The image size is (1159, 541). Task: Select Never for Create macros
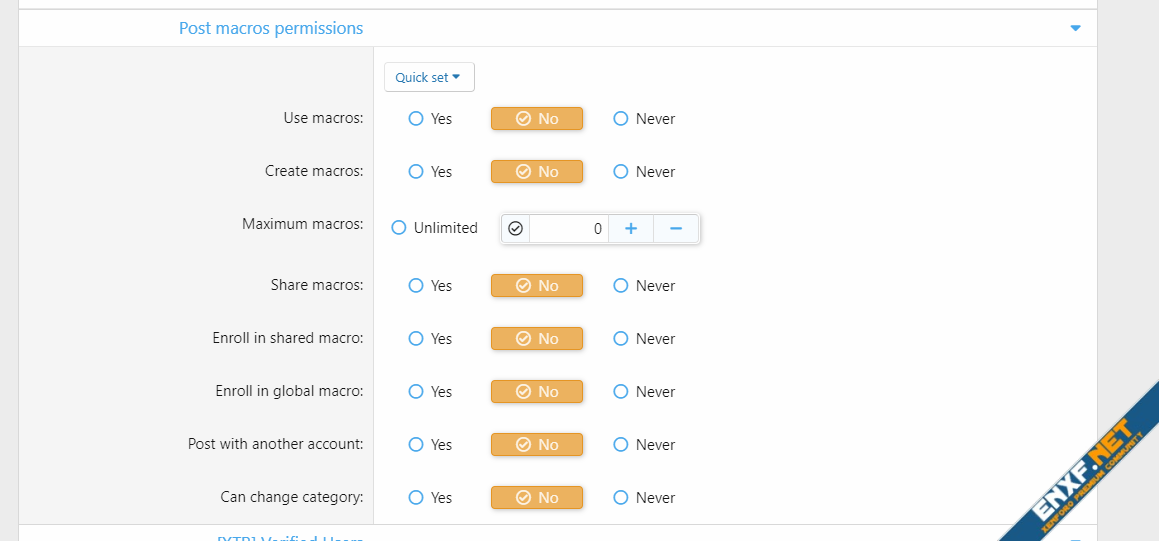click(x=621, y=172)
